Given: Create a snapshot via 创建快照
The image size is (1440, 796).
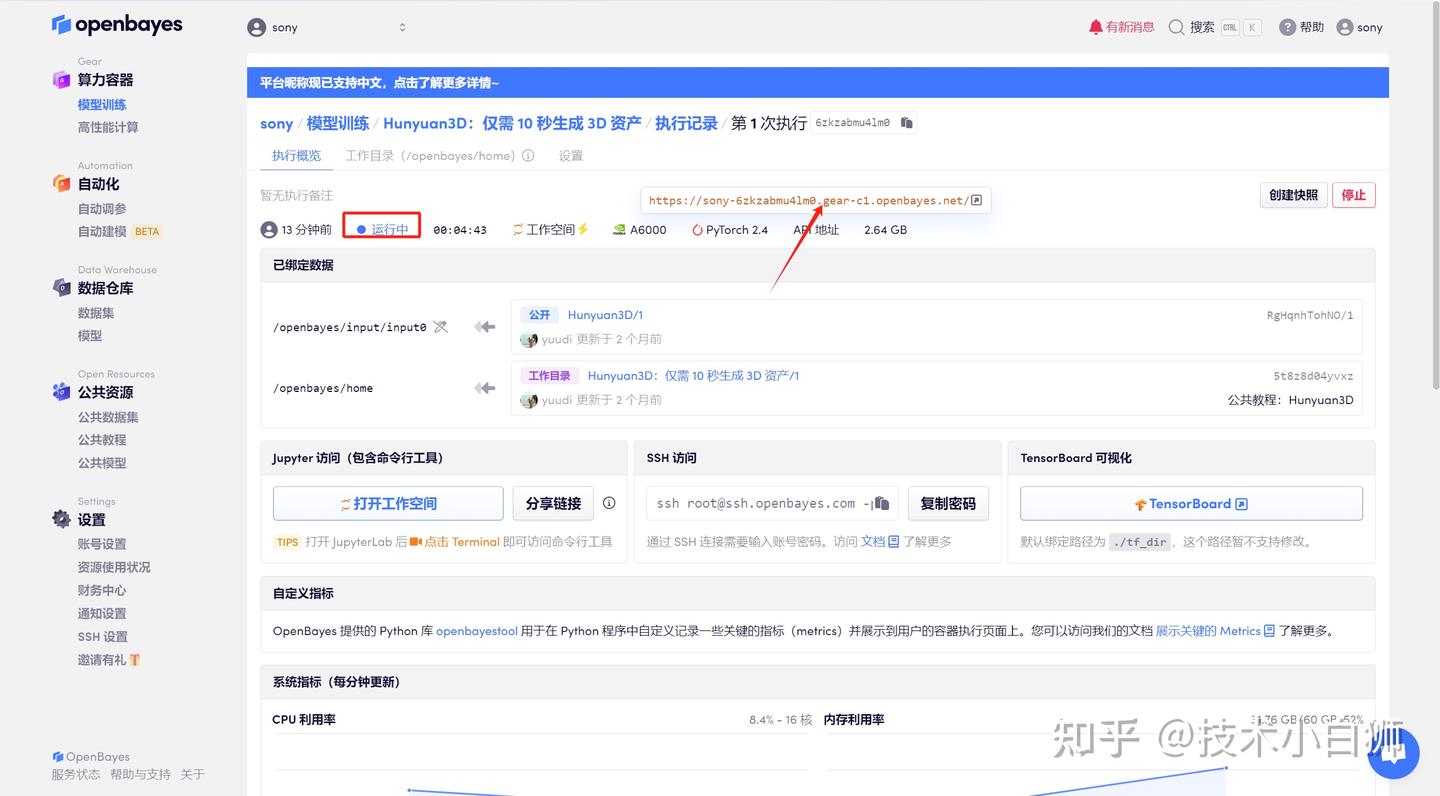Looking at the screenshot, I should pyautogui.click(x=1292, y=195).
